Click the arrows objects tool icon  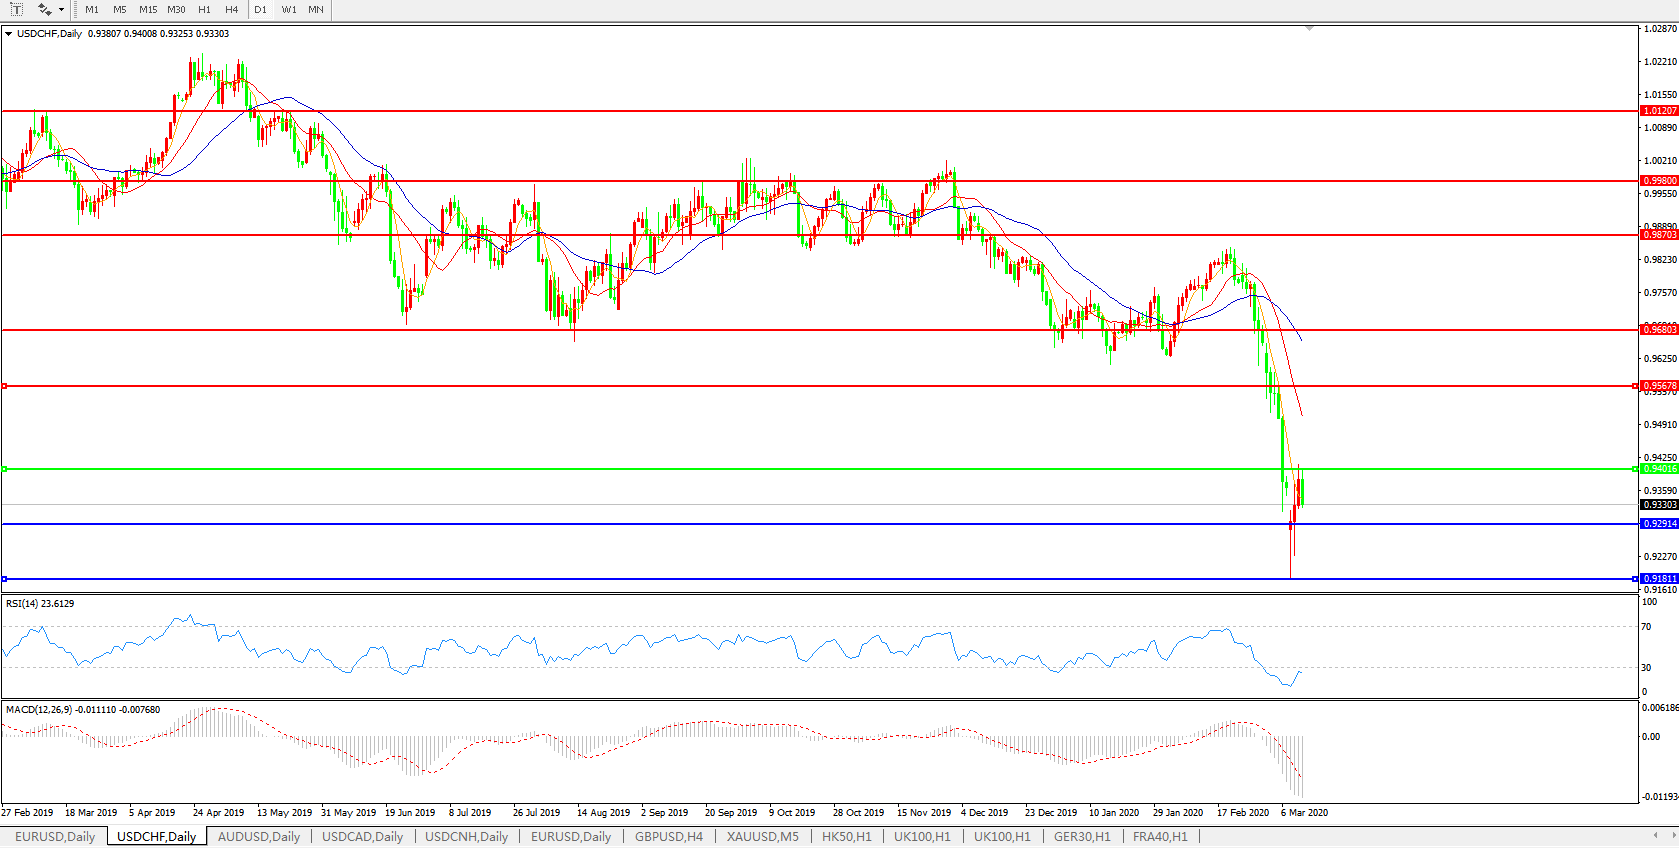(45, 9)
